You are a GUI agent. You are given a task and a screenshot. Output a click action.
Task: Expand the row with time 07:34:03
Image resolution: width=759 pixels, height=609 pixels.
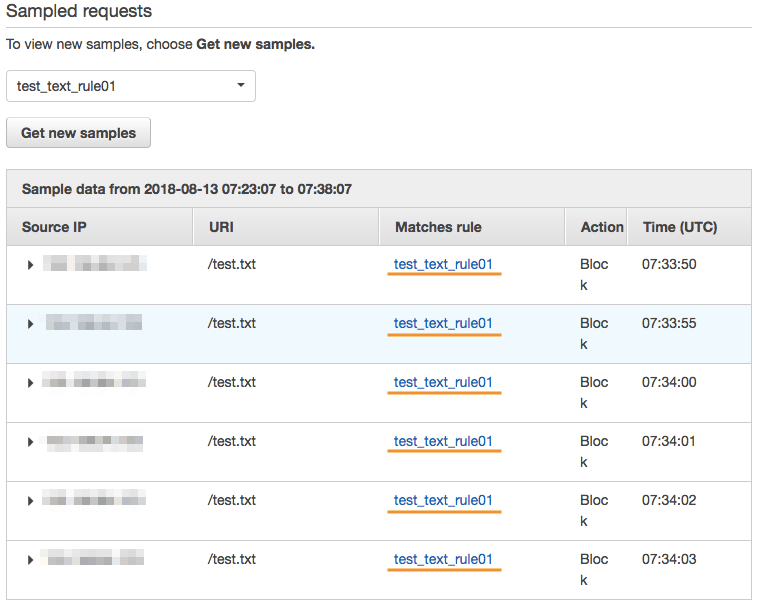click(31, 560)
